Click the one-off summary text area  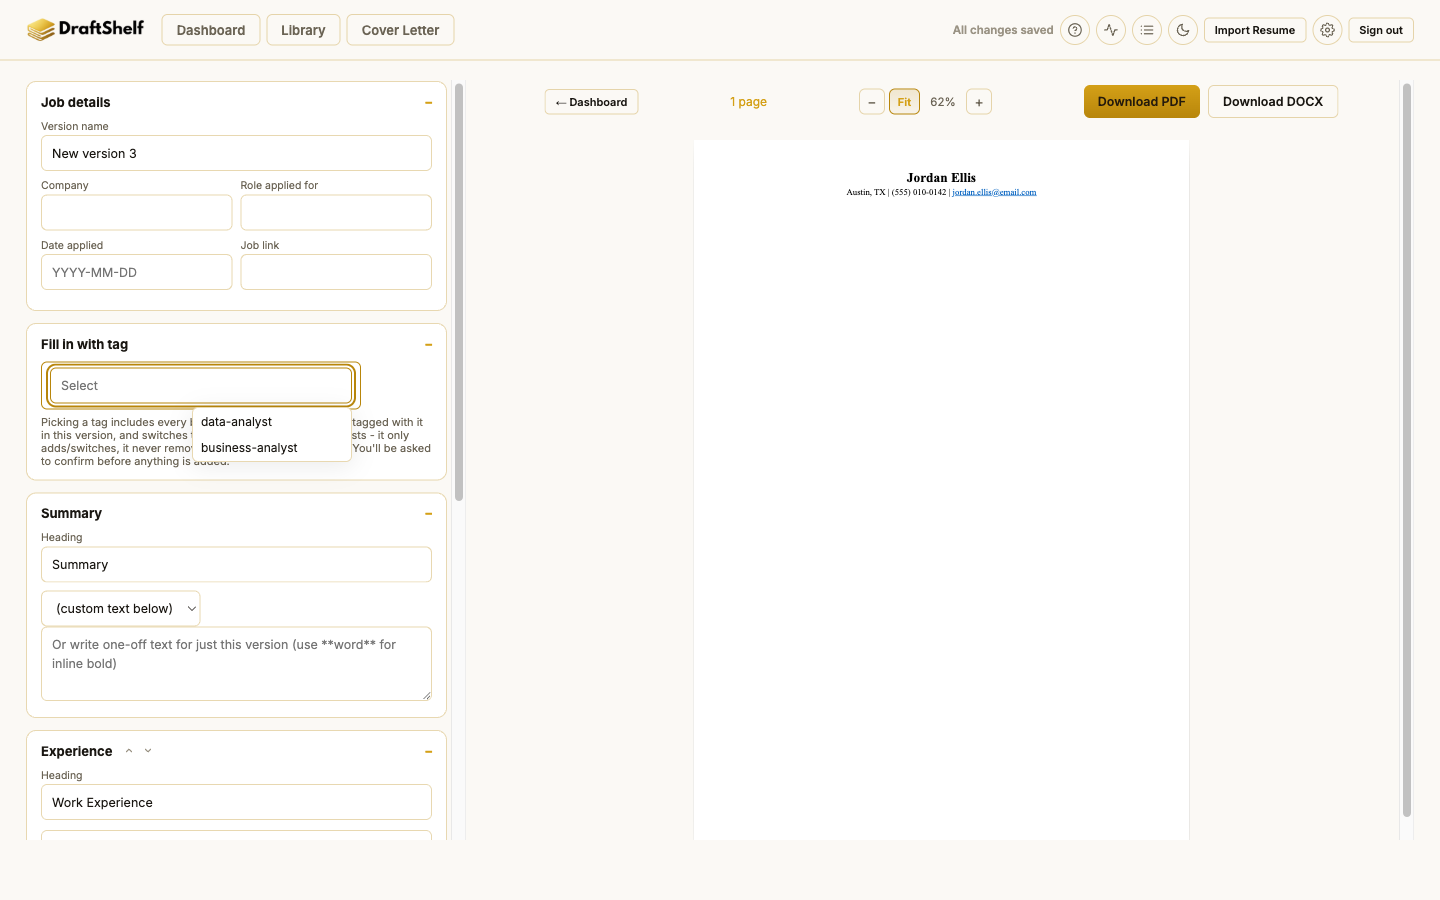pyautogui.click(x=236, y=664)
